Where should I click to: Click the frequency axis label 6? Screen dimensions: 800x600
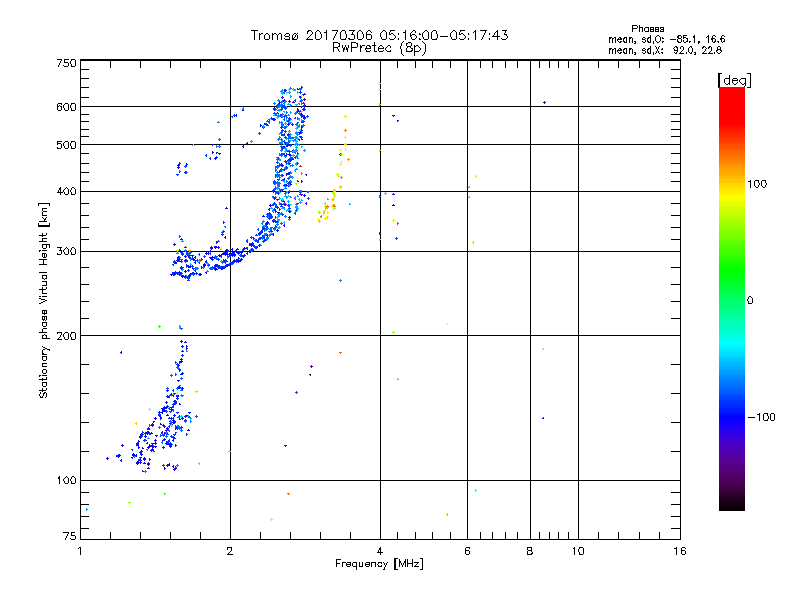pos(467,551)
